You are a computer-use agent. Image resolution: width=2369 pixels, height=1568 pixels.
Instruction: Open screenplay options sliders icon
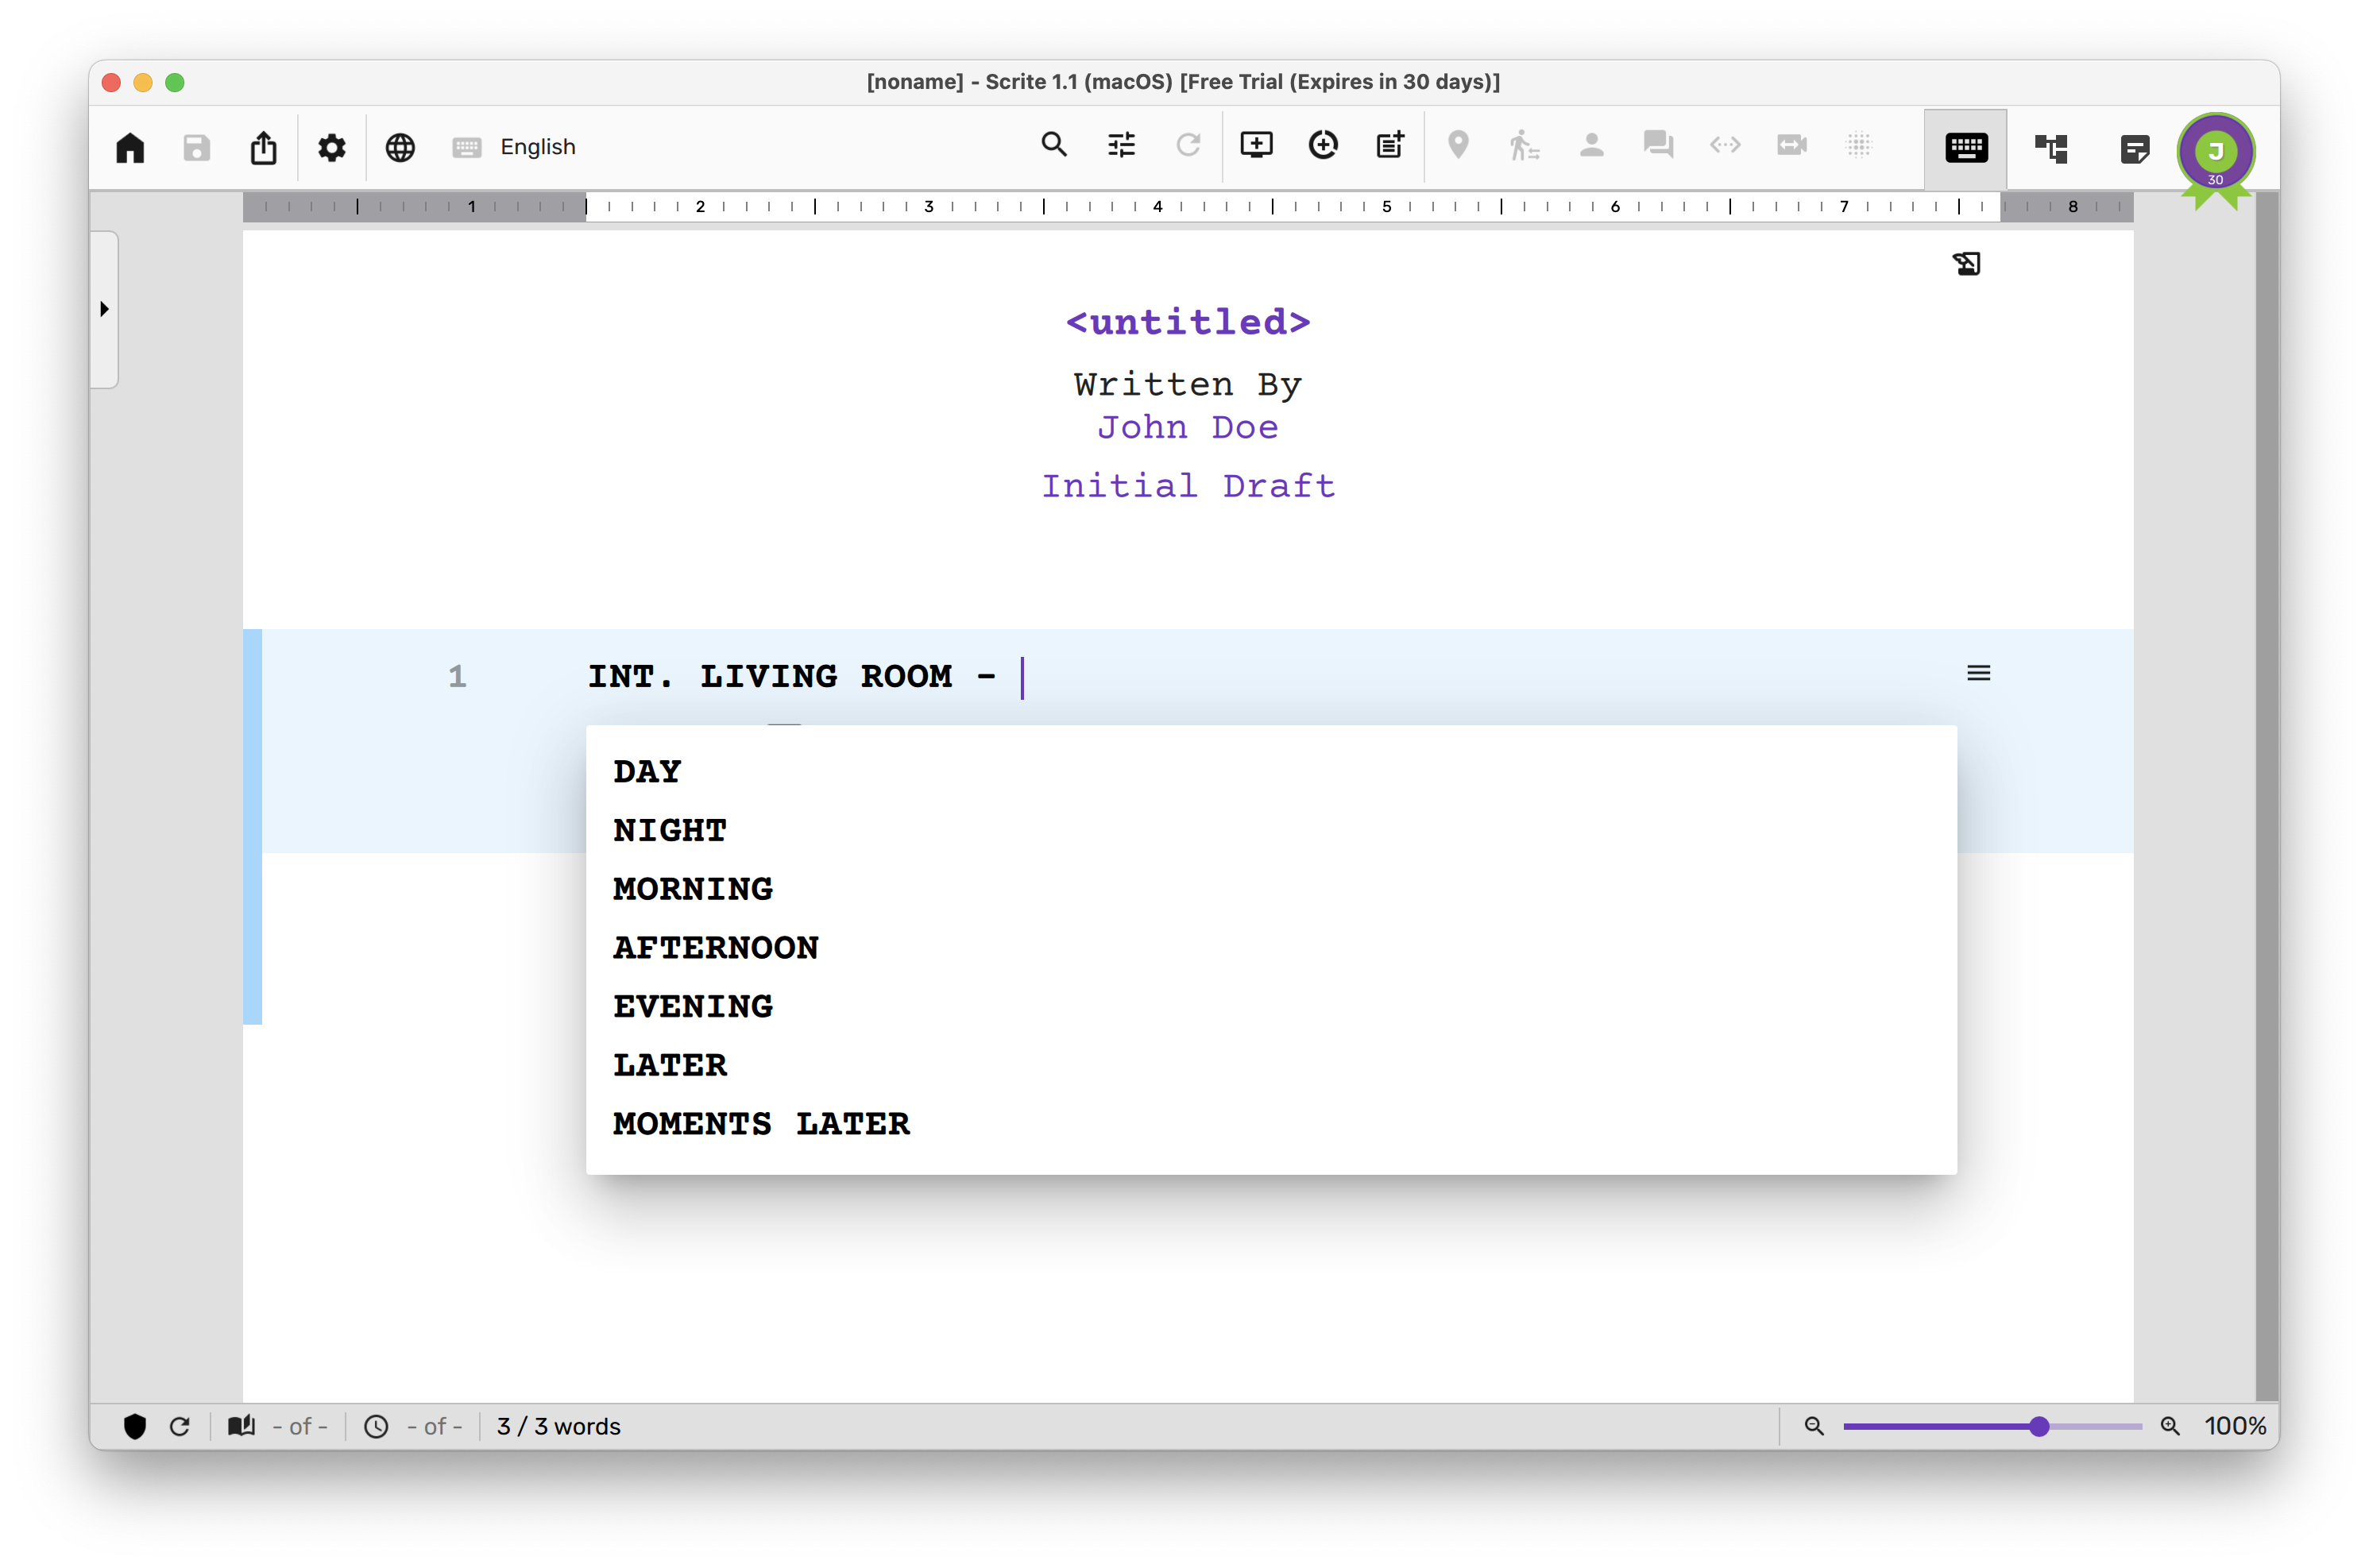coord(1122,145)
